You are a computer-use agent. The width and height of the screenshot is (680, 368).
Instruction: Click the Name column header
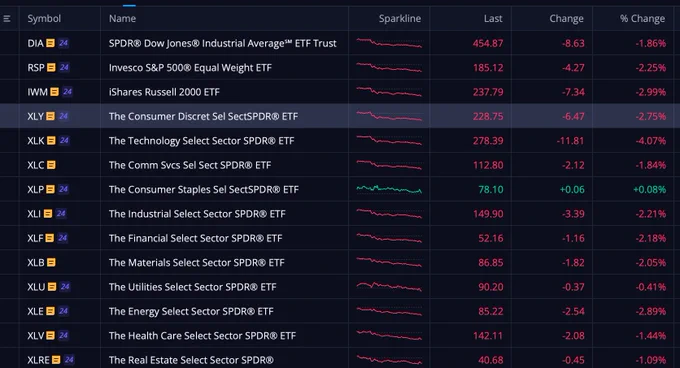(122, 18)
